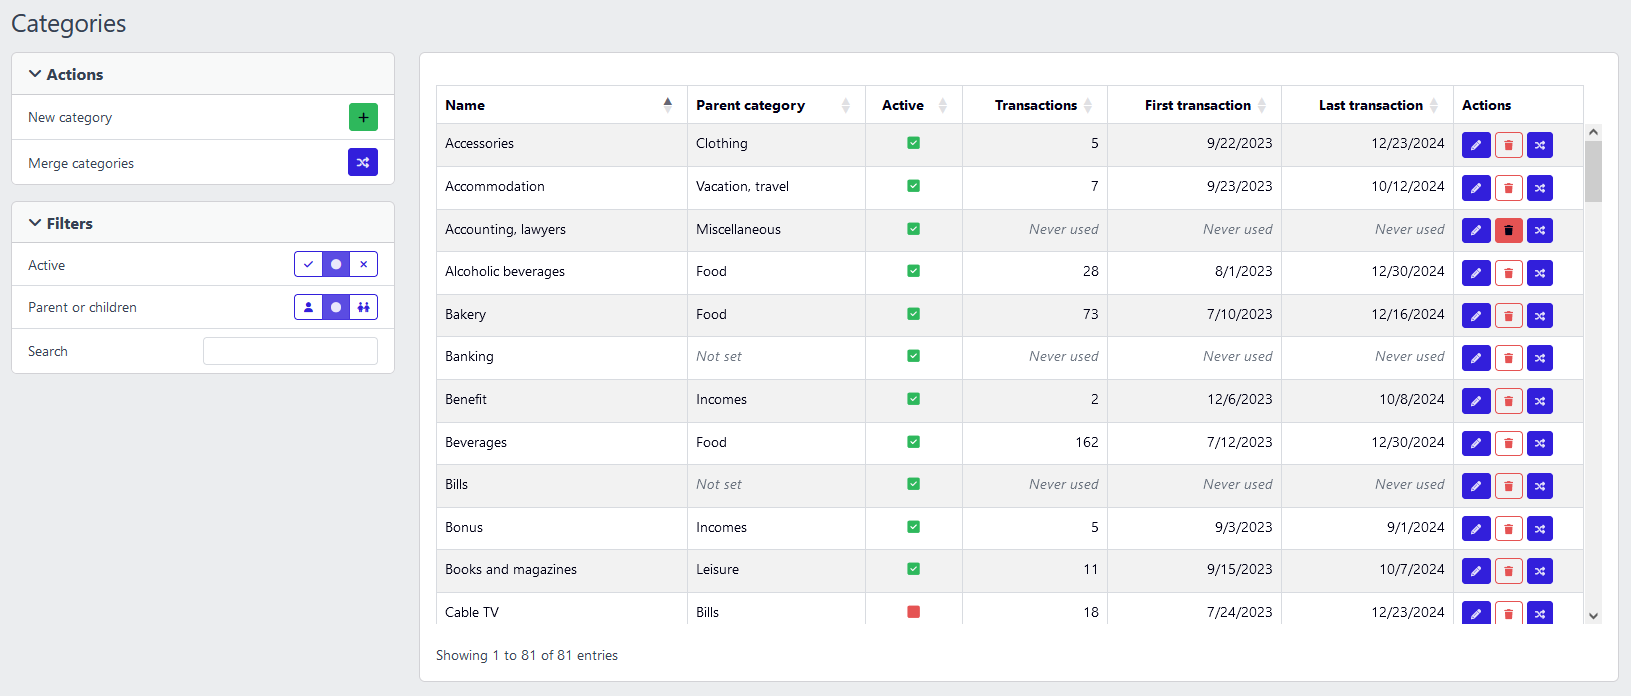The image size is (1631, 696).
Task: Click the '9/1/2024' last transaction cell
Action: coord(1367,527)
